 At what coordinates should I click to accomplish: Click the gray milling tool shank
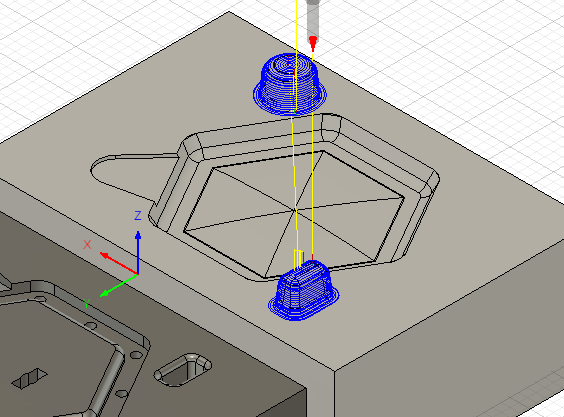point(313,18)
